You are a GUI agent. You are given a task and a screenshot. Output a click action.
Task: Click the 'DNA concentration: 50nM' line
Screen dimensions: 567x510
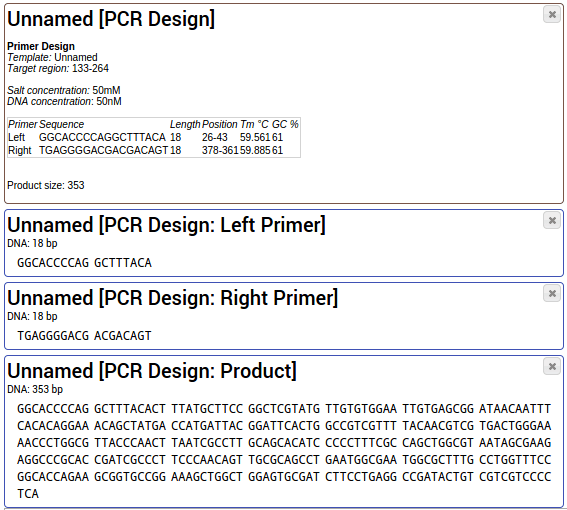64,101
